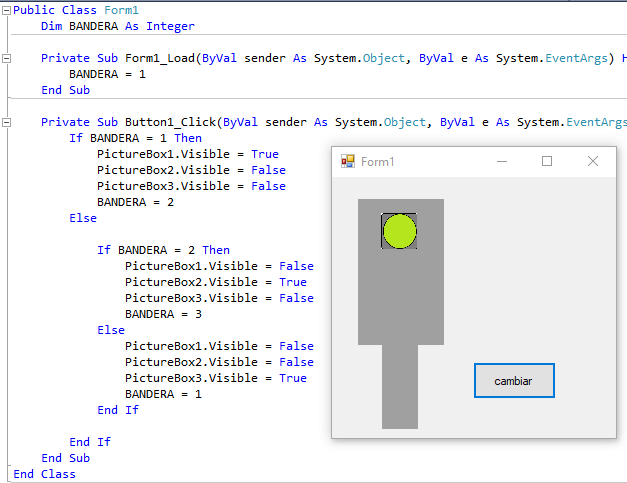Click 'PictureBox2.Visible = True' line
Viewport: 627px width, 483px height.
tap(216, 282)
